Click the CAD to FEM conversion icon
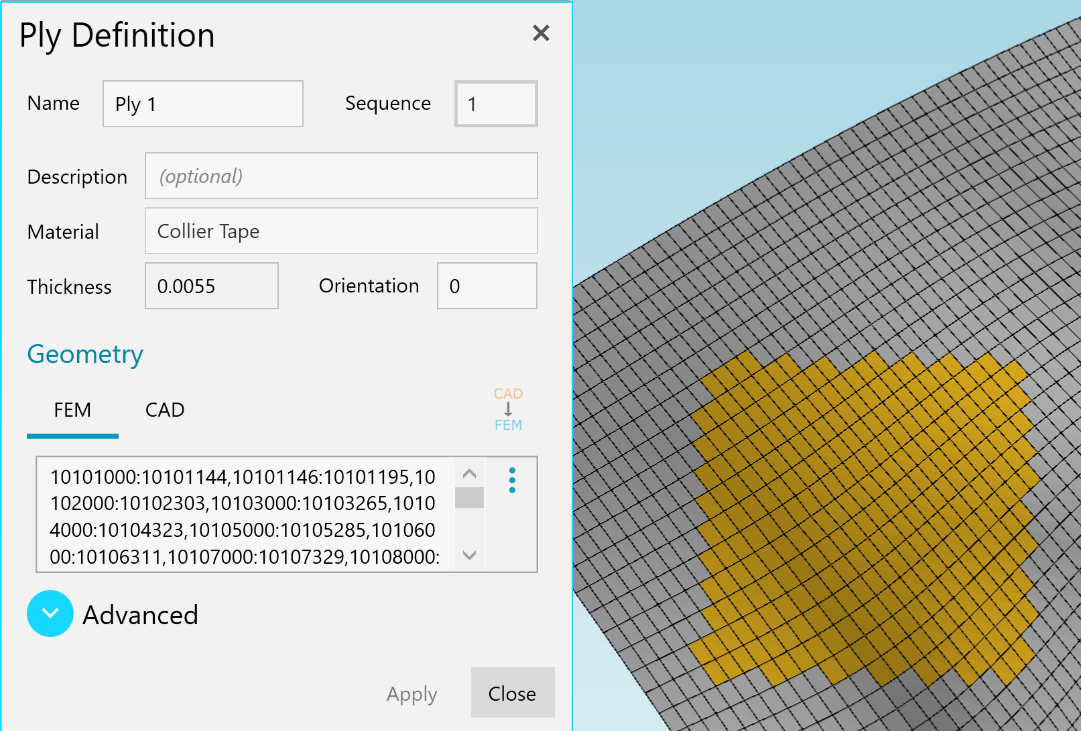This screenshot has height=731, width=1081. [x=508, y=409]
